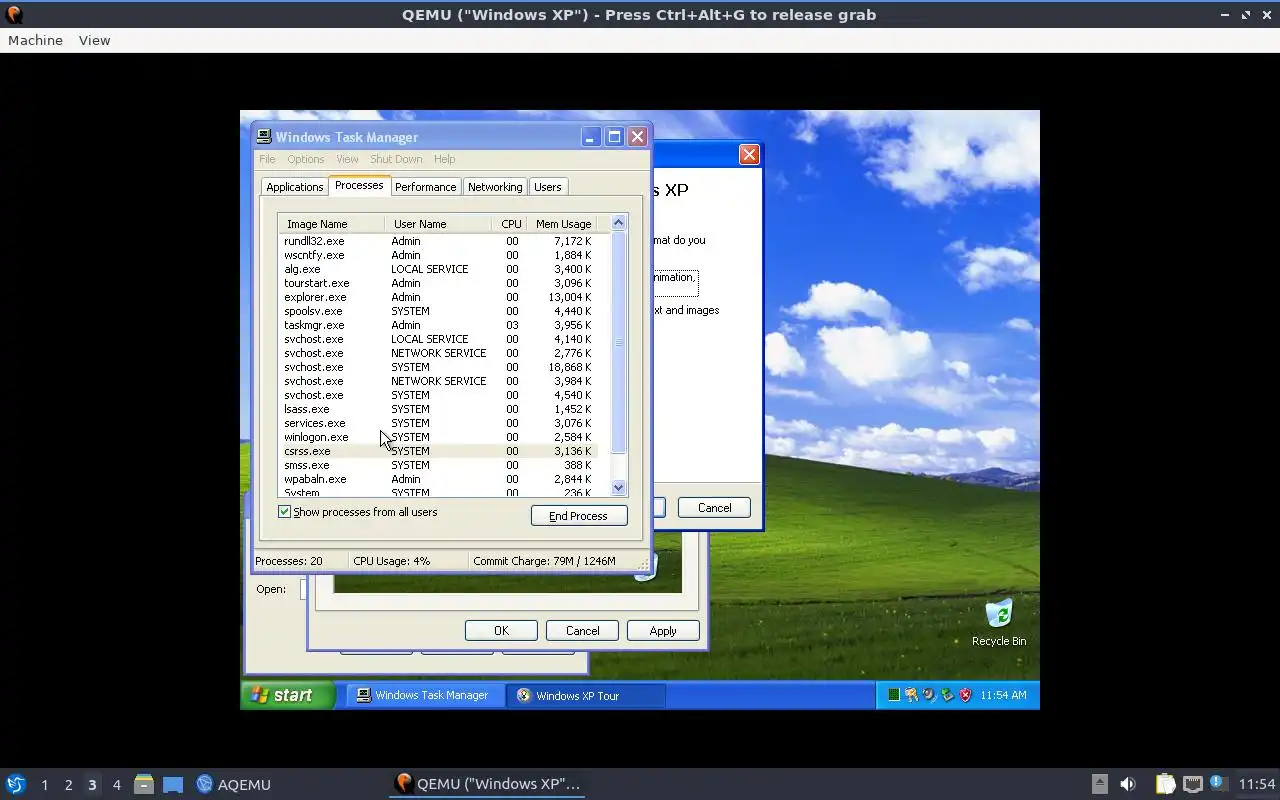Select the svchost.exe row using 18,868 K
The width and height of the screenshot is (1280, 800).
tap(439, 367)
